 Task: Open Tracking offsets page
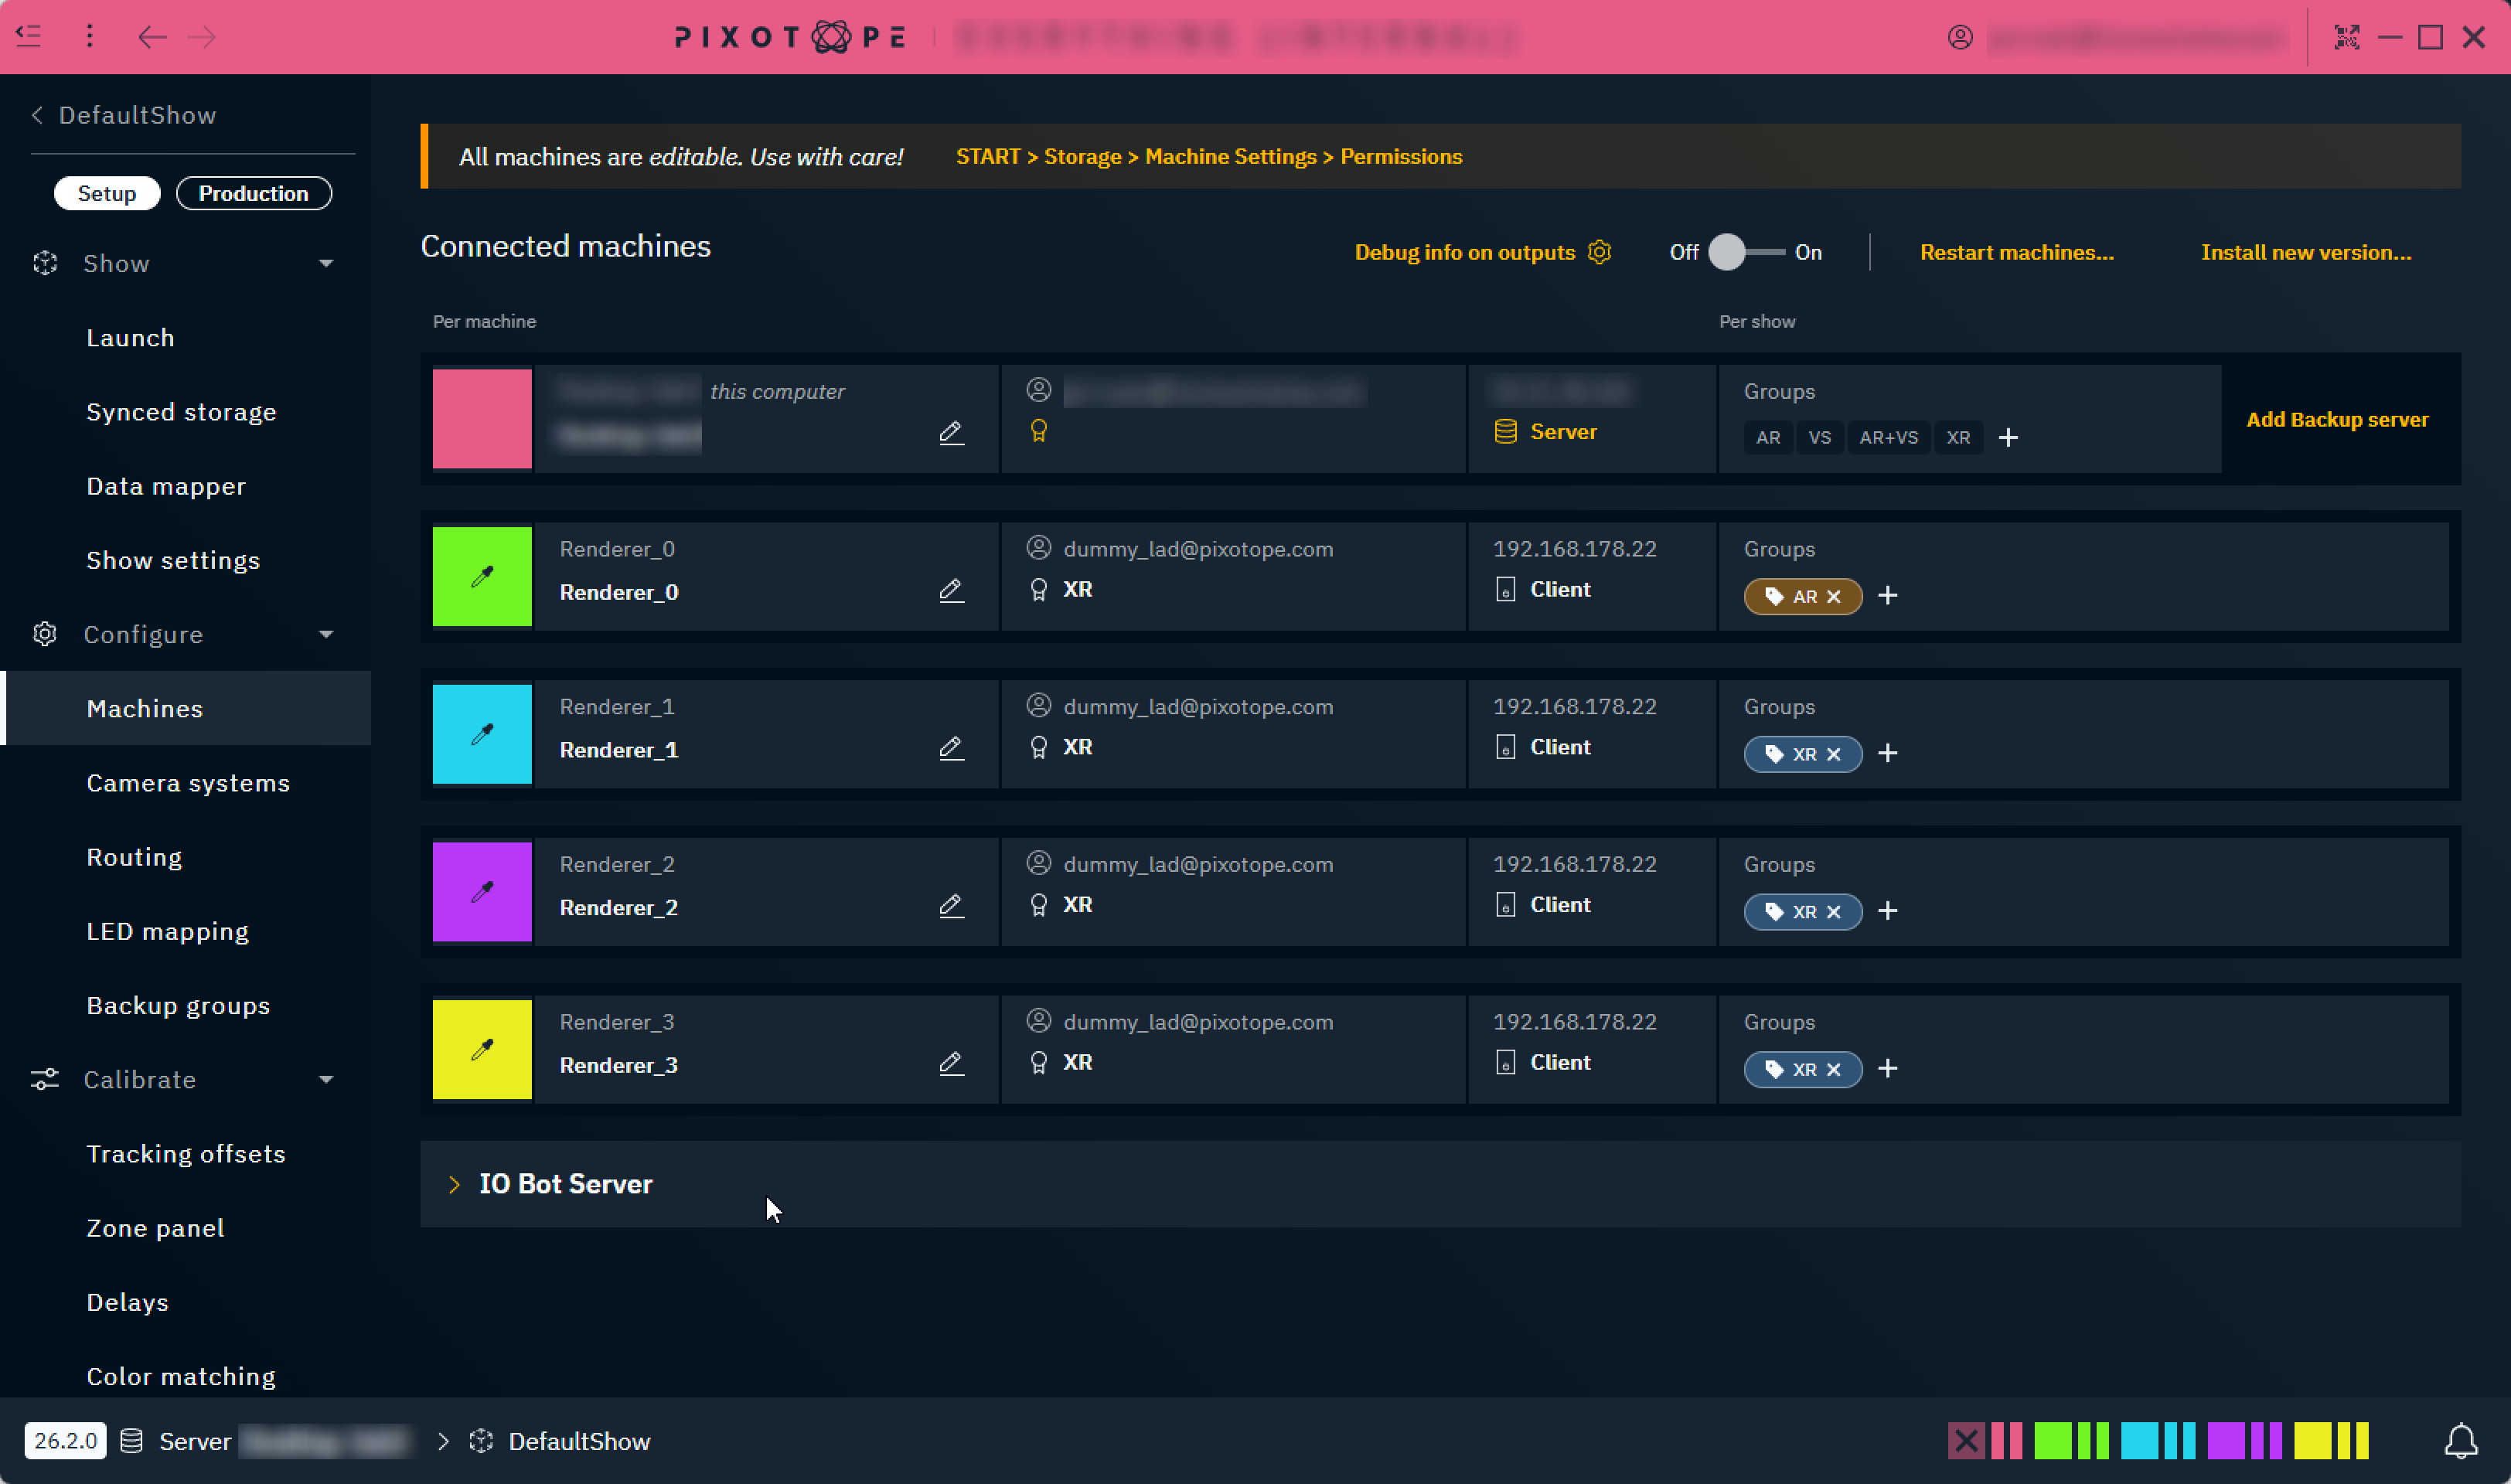click(x=186, y=1154)
